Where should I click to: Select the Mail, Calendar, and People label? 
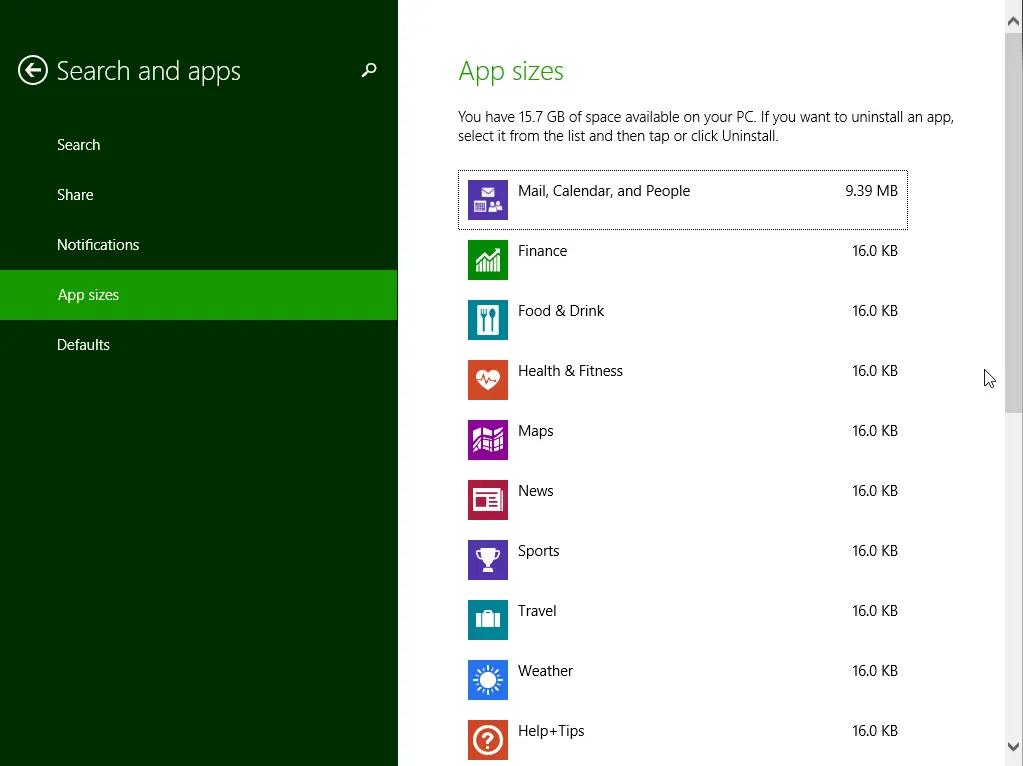[603, 191]
